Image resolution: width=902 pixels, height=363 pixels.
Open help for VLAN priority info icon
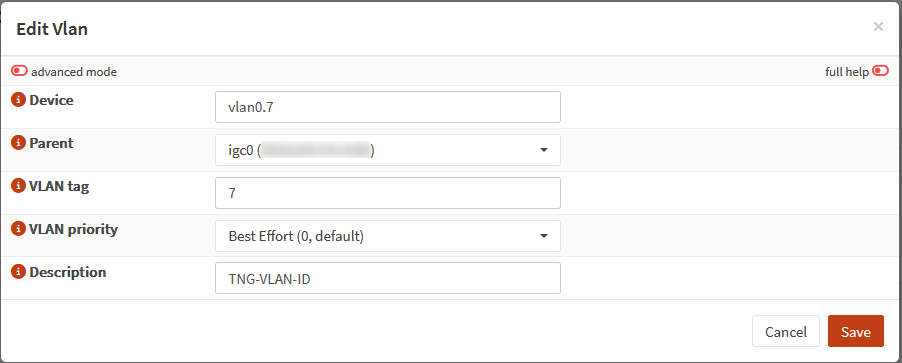(19, 229)
